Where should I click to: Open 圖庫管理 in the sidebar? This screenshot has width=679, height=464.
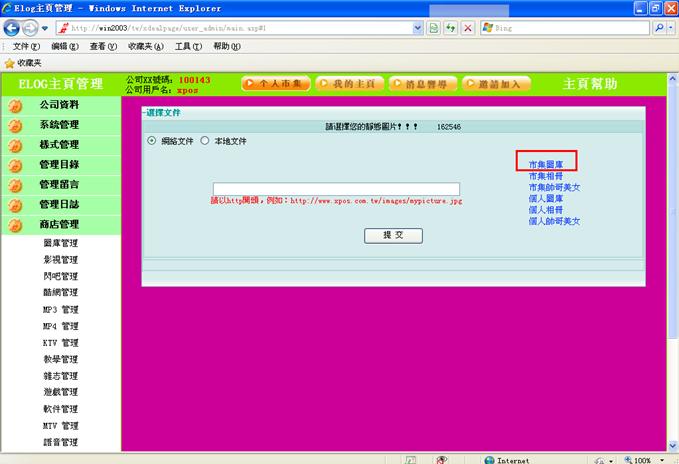[x=60, y=243]
